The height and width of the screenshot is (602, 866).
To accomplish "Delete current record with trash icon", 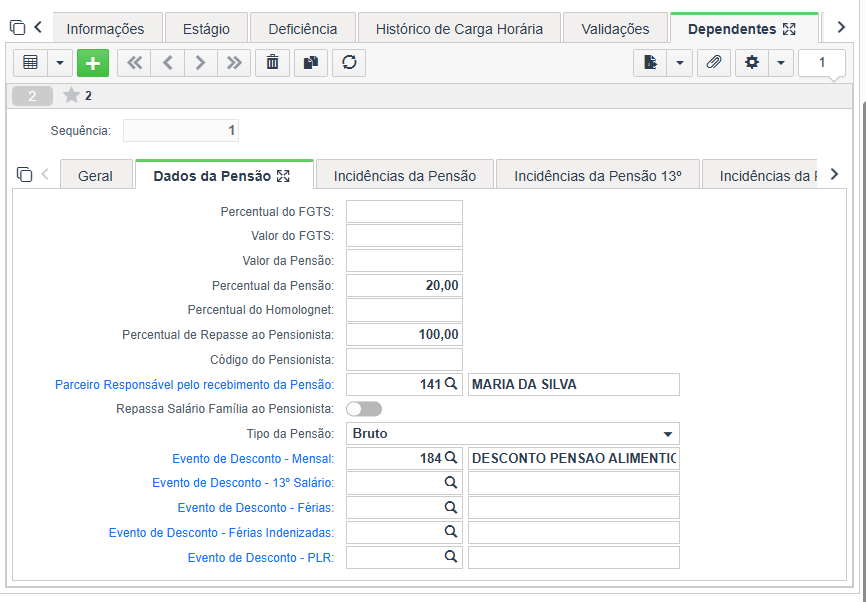I will point(272,63).
